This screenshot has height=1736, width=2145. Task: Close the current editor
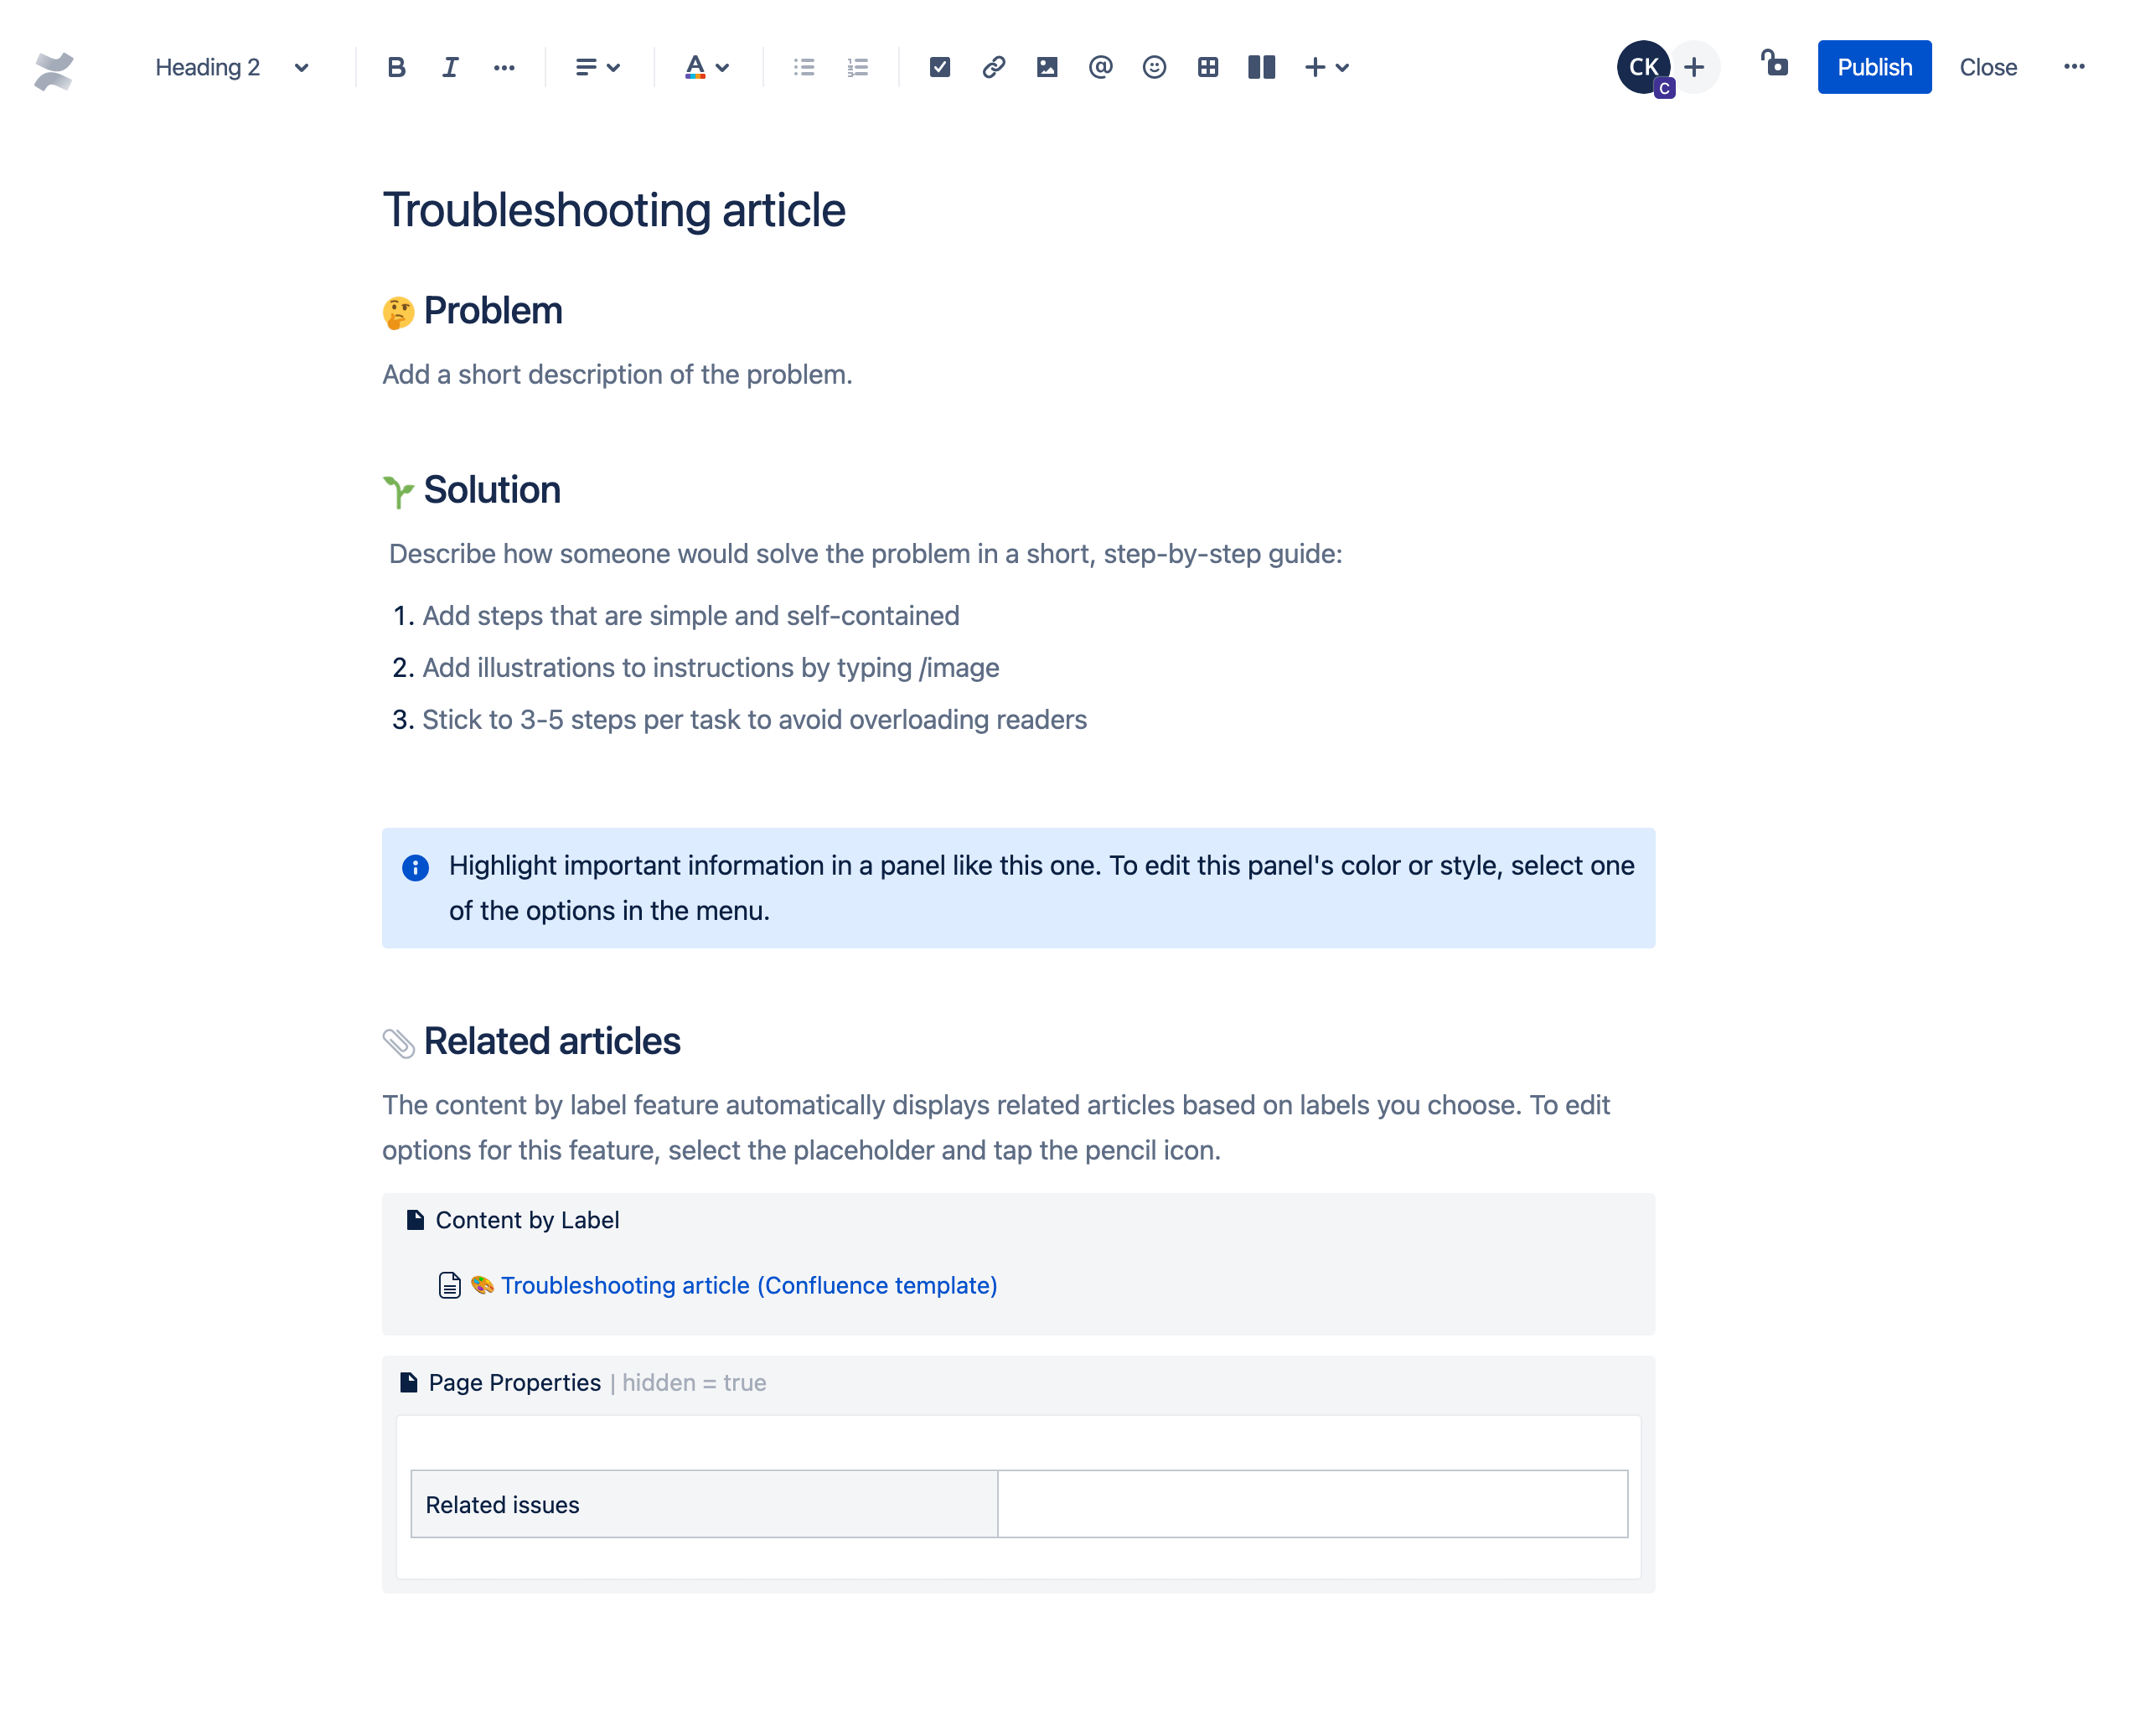1987,67
